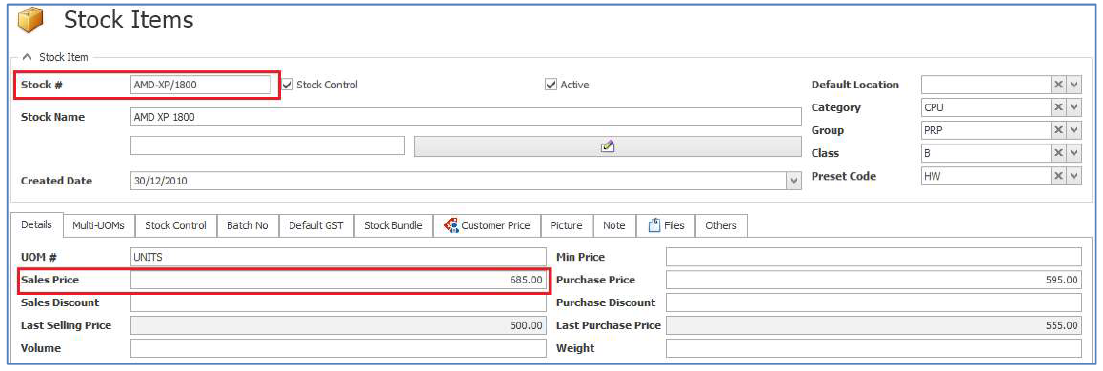Collapse the Stock Item section
This screenshot has height=371, width=1103.
coord(27,57)
